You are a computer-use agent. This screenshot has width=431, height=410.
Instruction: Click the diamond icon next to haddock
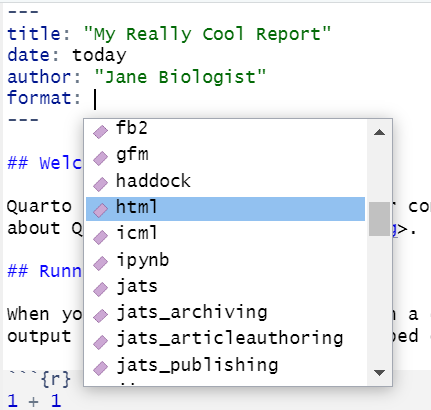(x=100, y=184)
